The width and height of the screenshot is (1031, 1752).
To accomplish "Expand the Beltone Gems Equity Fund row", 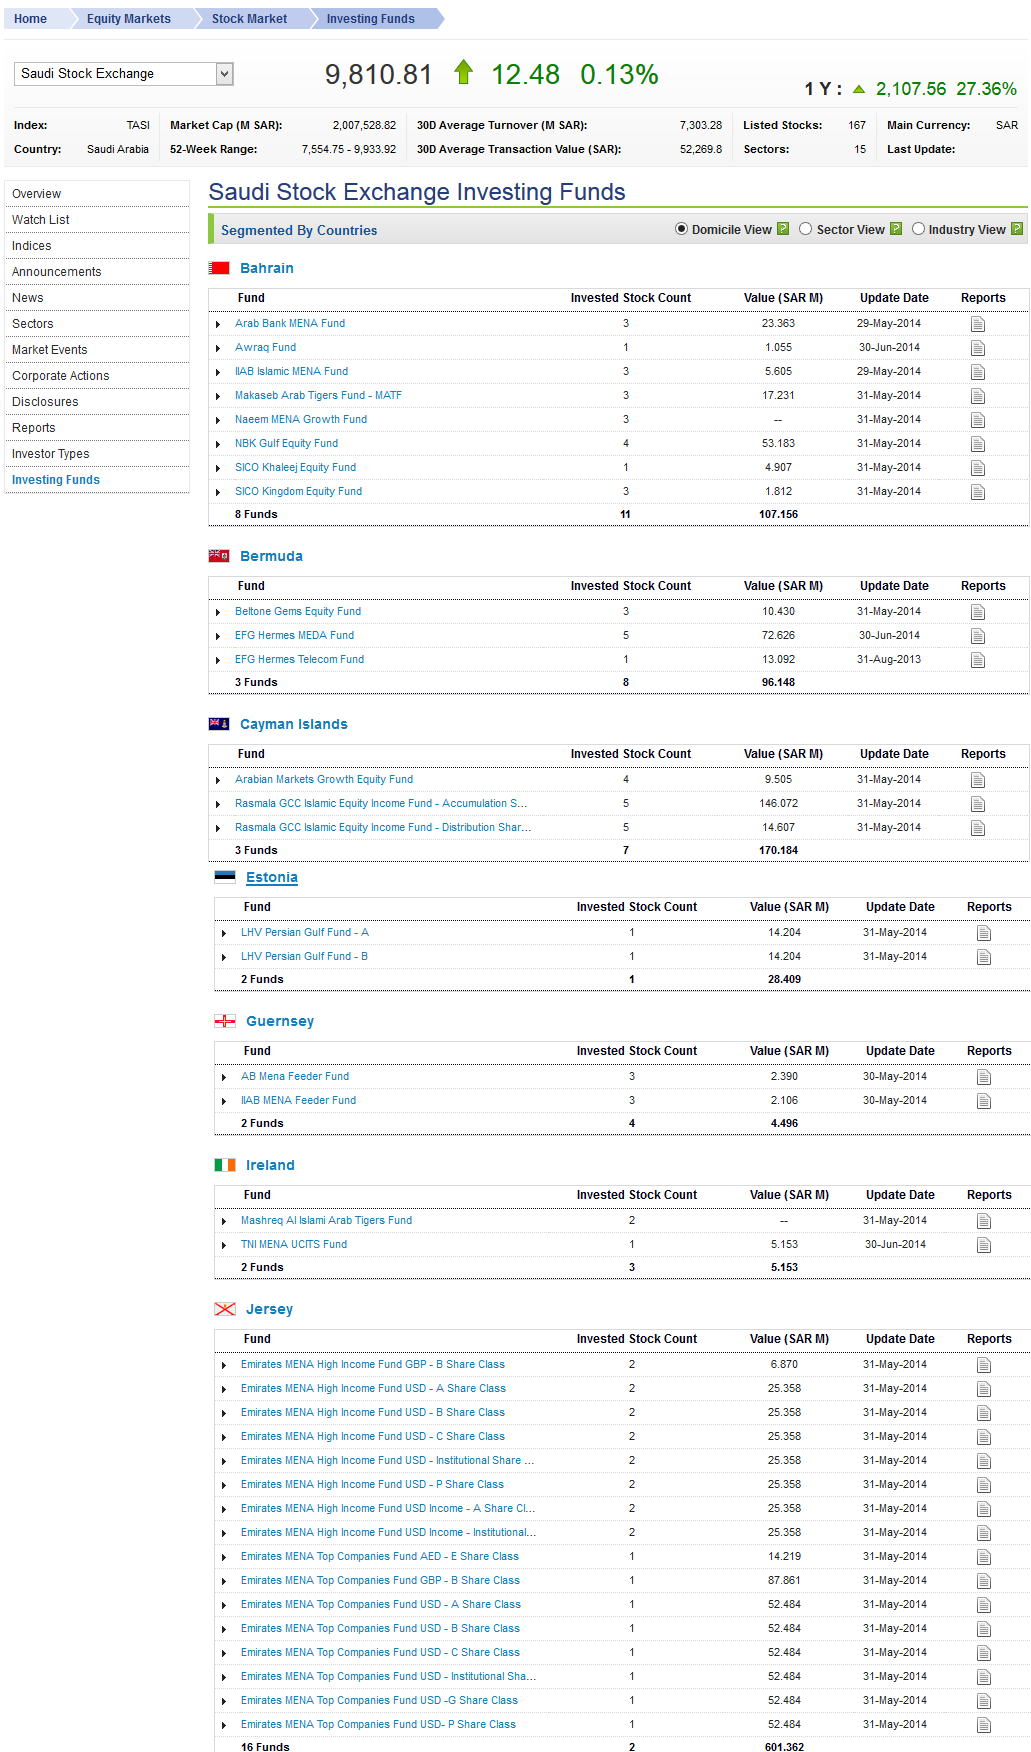I will point(218,612).
